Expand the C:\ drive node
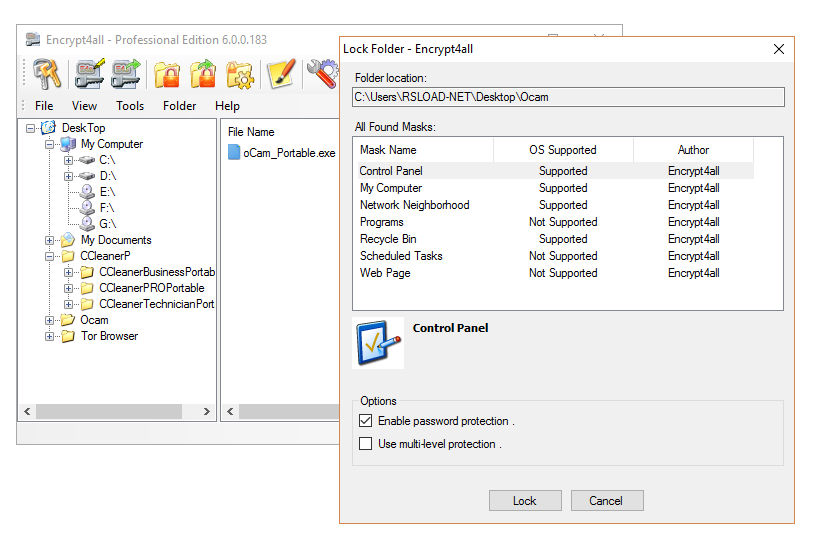 68,160
